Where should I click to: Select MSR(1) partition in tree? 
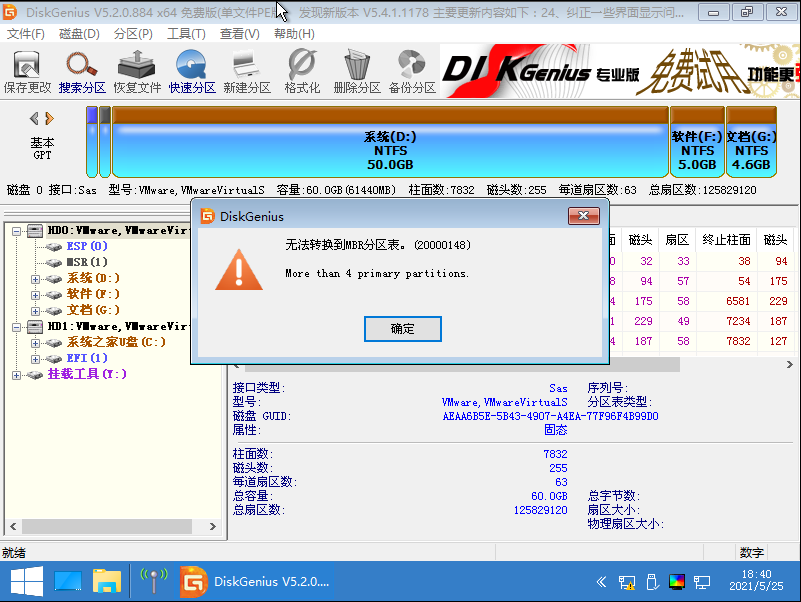87,262
